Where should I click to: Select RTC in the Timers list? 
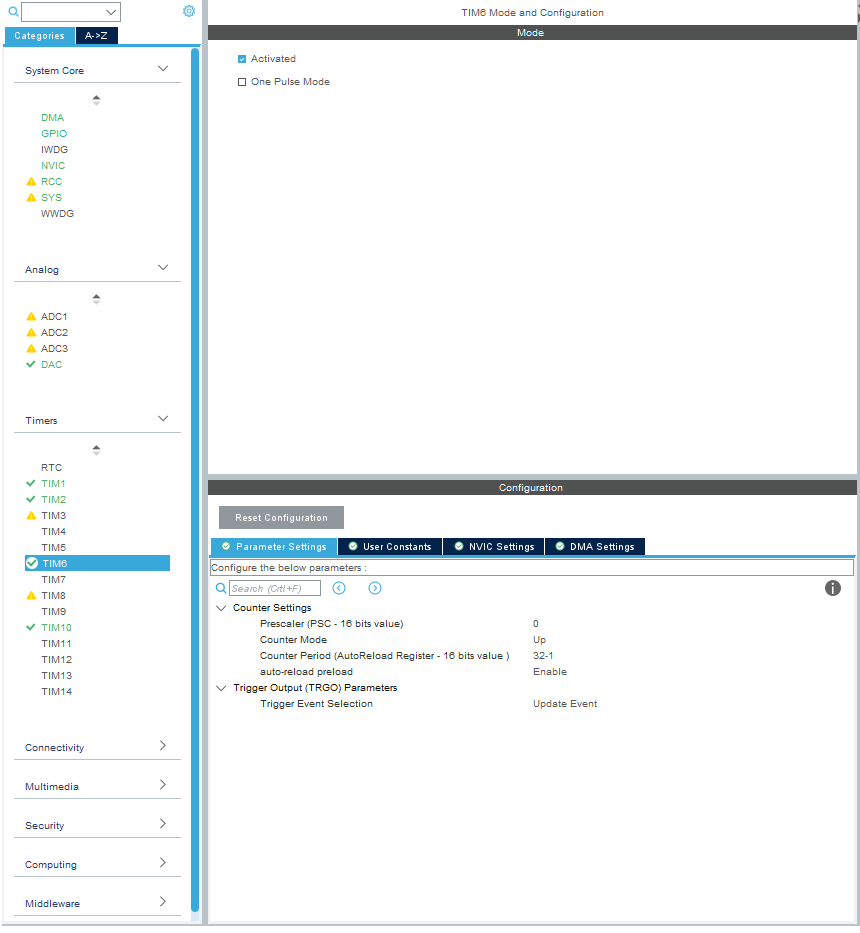tap(51, 468)
